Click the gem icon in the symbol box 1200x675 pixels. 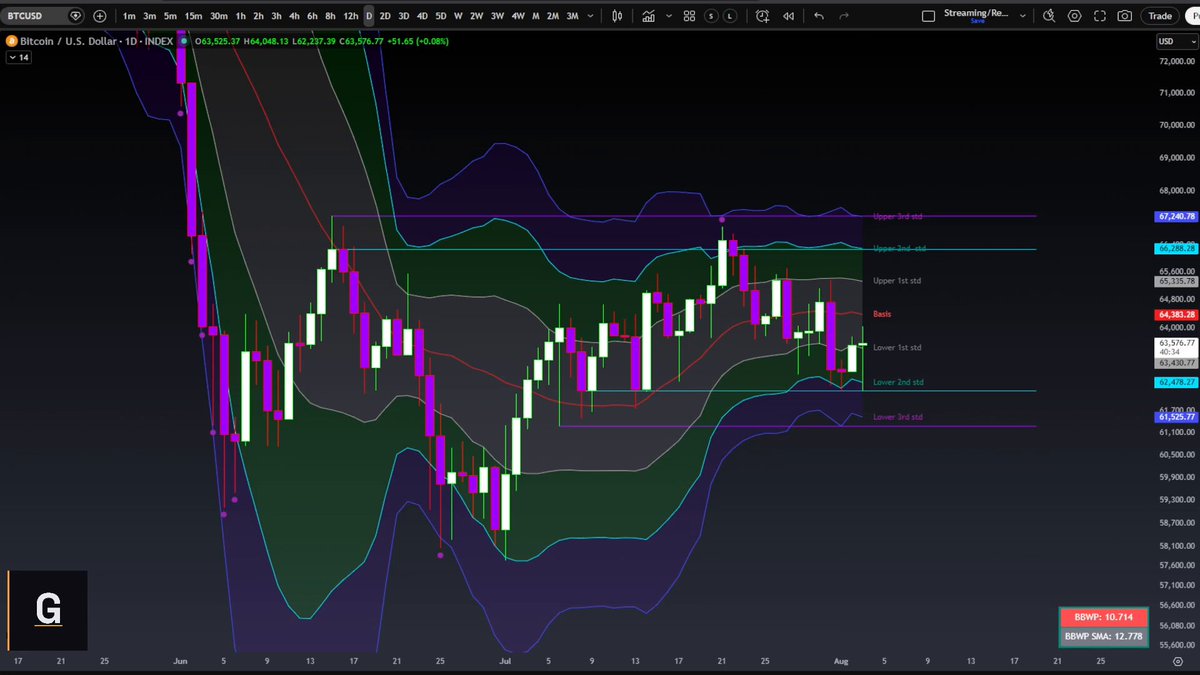pyautogui.click(x=76, y=16)
